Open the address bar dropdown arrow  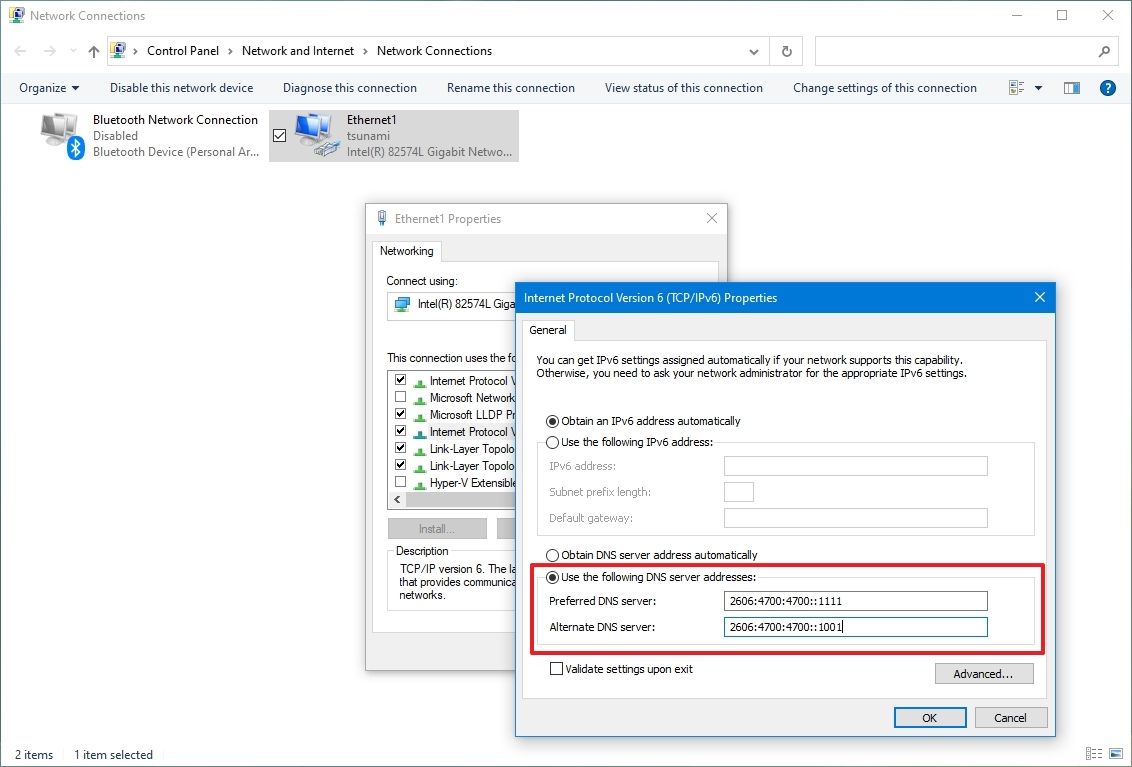click(754, 50)
